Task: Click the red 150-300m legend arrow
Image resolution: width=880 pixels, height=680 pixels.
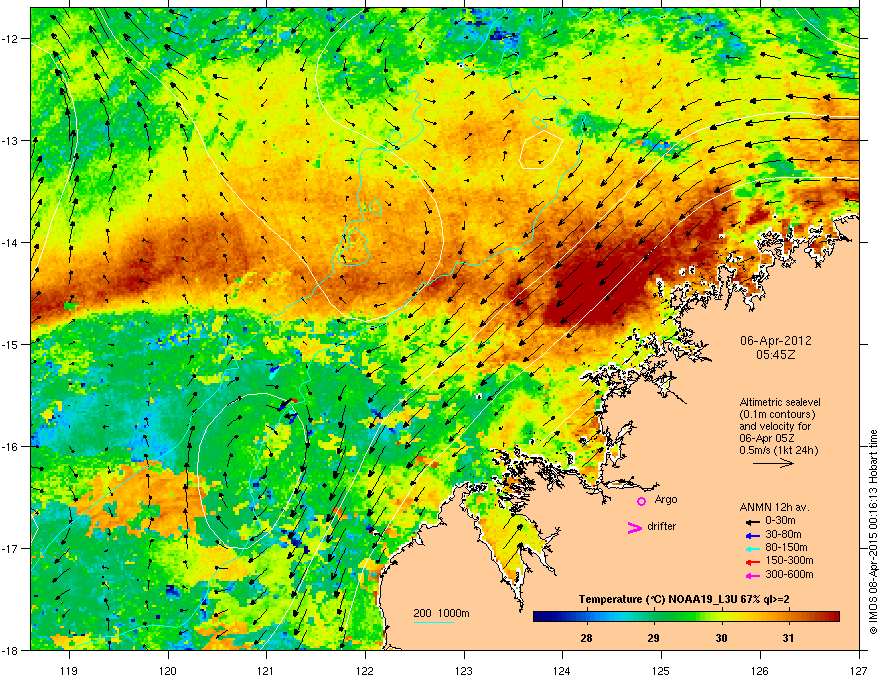Action: click(752, 562)
